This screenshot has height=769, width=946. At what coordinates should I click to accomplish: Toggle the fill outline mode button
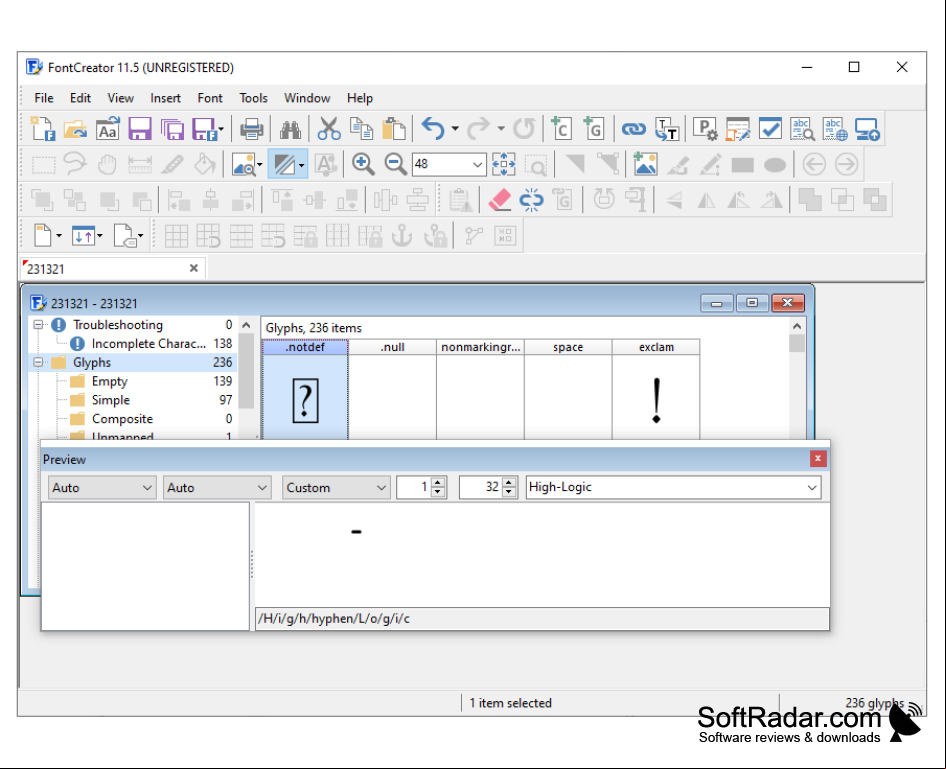tap(284, 164)
